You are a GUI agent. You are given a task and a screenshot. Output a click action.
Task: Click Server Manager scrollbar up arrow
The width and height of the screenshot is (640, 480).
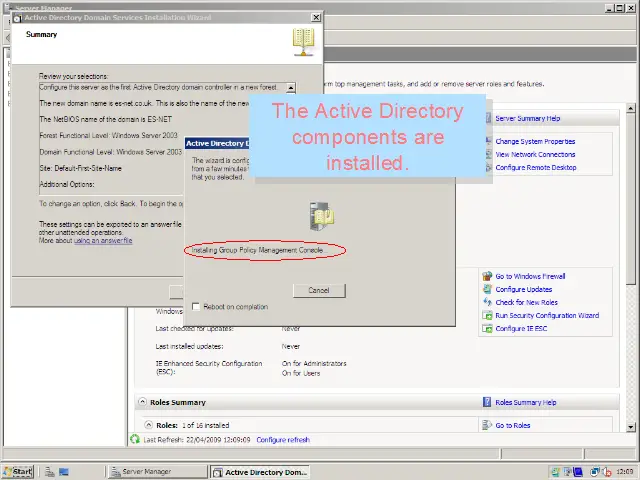pyautogui.click(x=631, y=109)
